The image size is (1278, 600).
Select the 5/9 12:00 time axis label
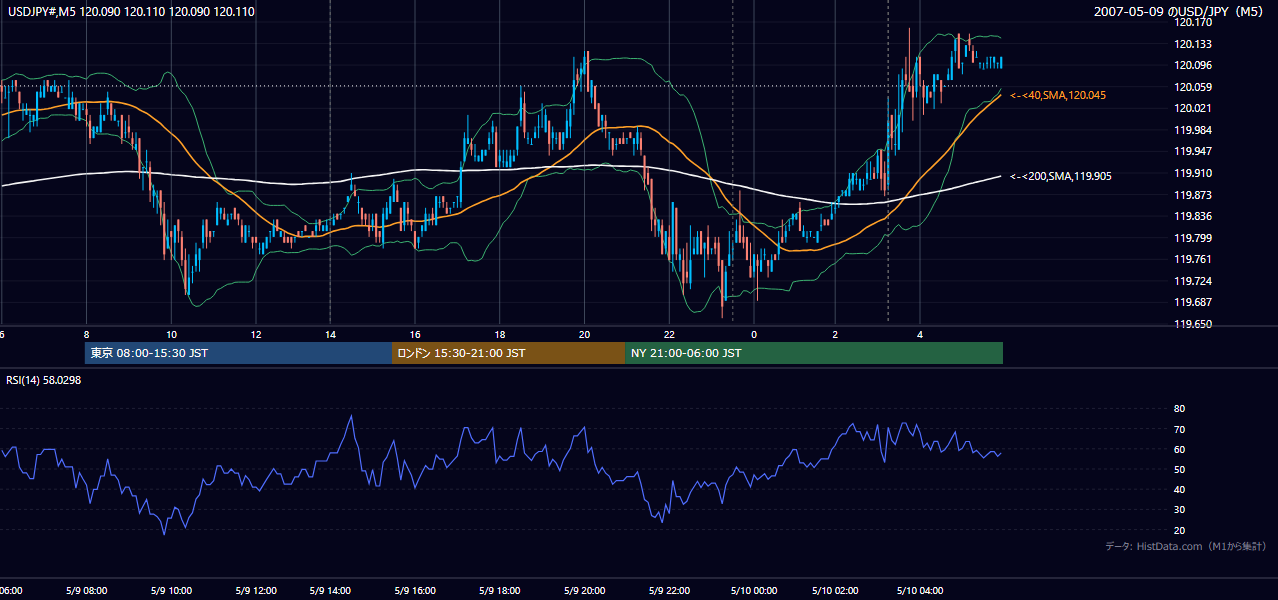click(256, 590)
